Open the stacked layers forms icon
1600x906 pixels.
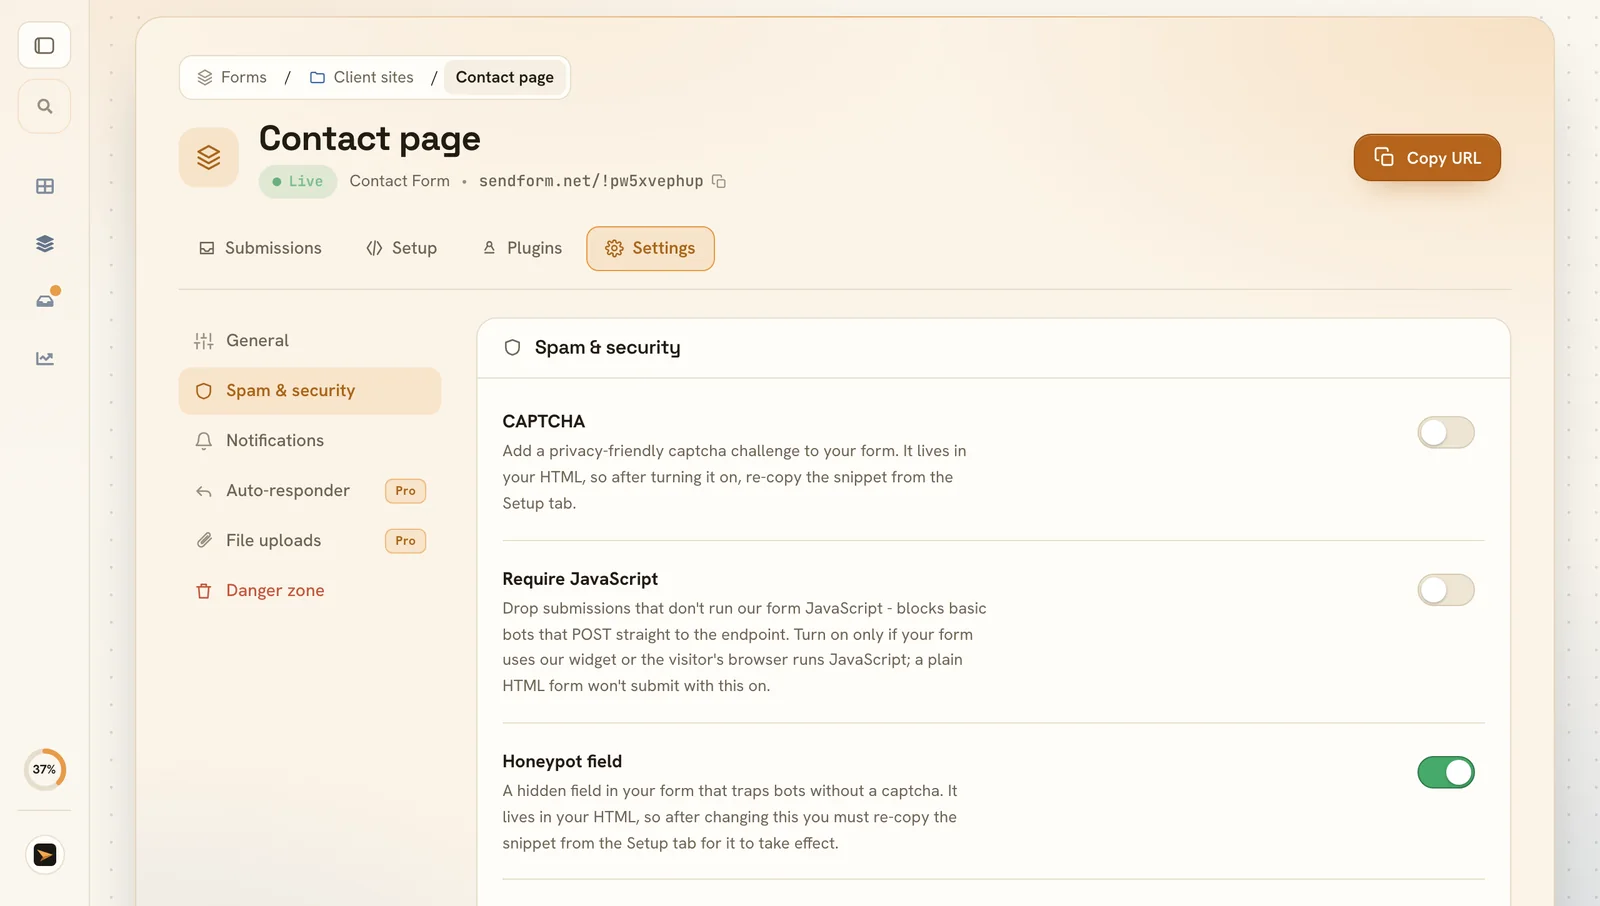click(45, 244)
